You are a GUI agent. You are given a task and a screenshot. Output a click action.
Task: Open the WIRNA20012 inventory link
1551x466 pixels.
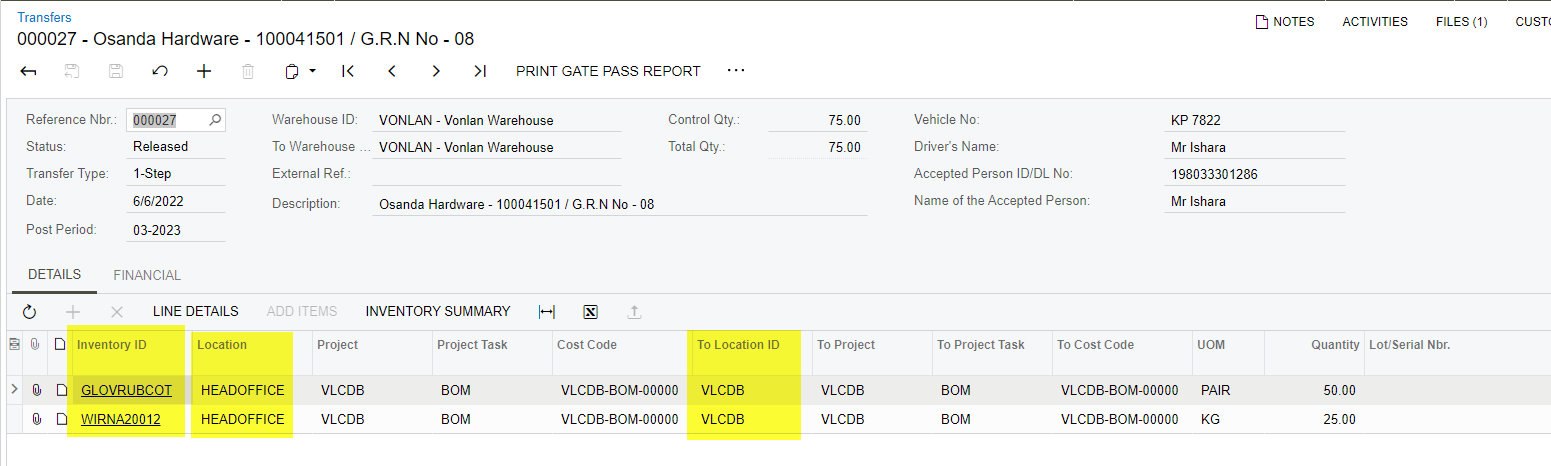pyautogui.click(x=120, y=419)
